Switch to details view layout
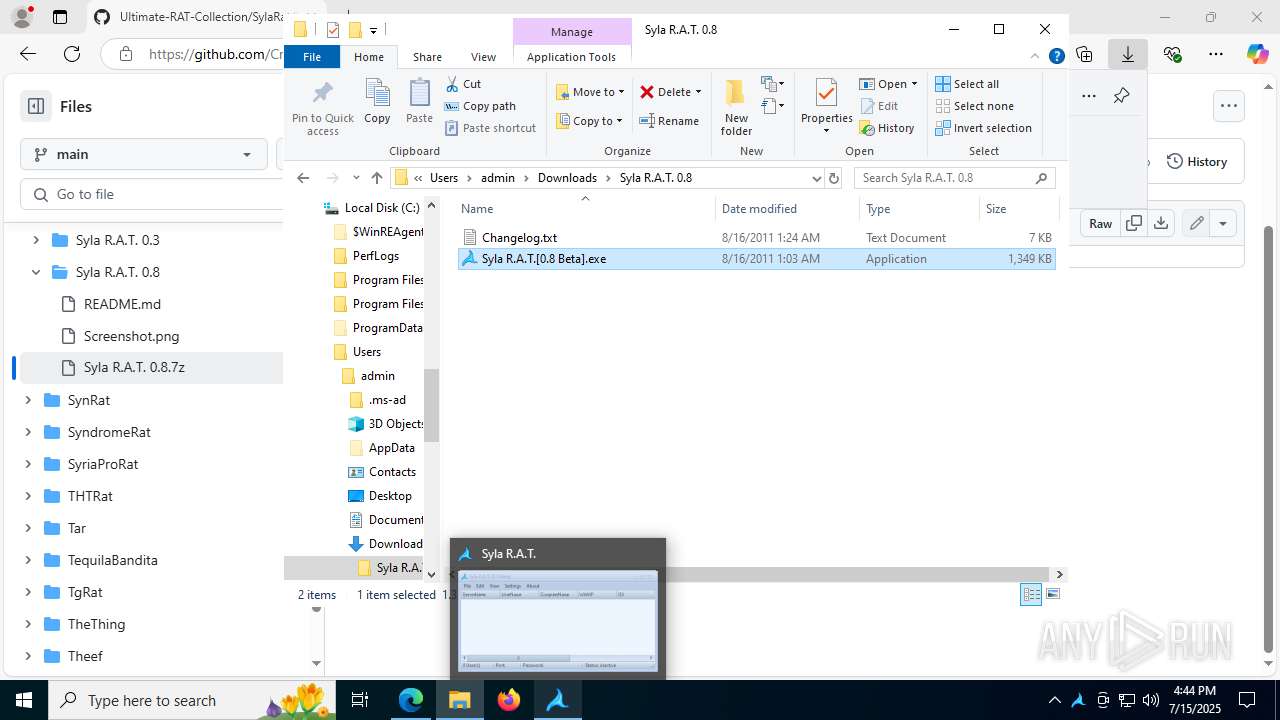1280x720 pixels. pyautogui.click(x=1031, y=594)
